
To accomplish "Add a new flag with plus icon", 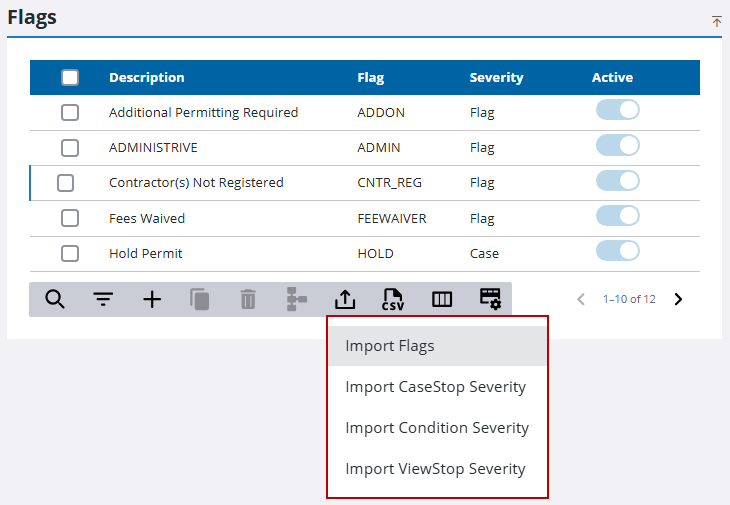I will 152,299.
